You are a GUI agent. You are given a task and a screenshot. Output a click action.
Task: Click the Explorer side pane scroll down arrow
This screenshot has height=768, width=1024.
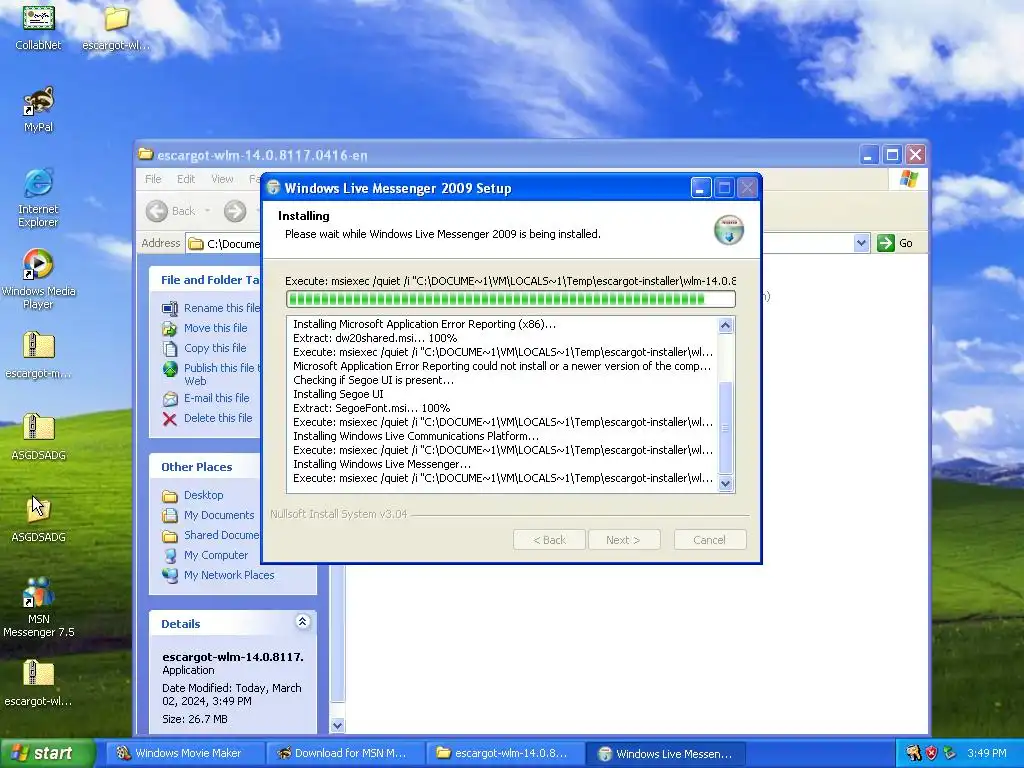point(337,725)
